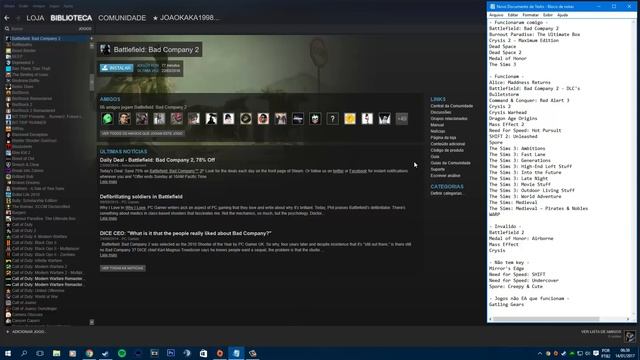640x360 pixels.
Task: Open the JOGOS library filter dropdown
Action: [x=85, y=29]
